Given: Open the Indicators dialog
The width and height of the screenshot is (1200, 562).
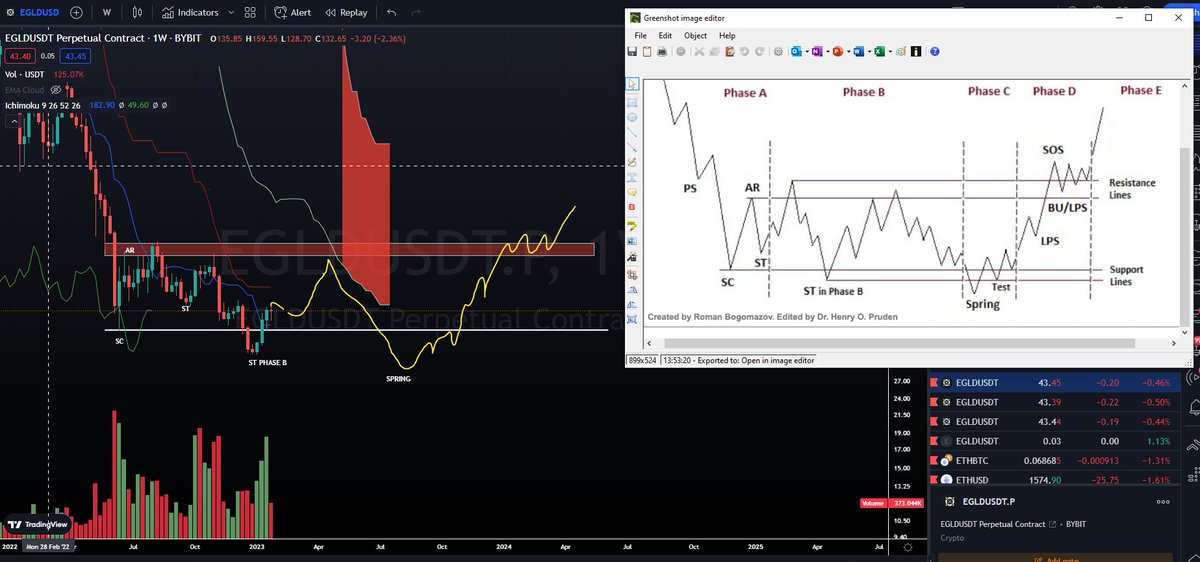Looking at the screenshot, I should (x=190, y=13).
